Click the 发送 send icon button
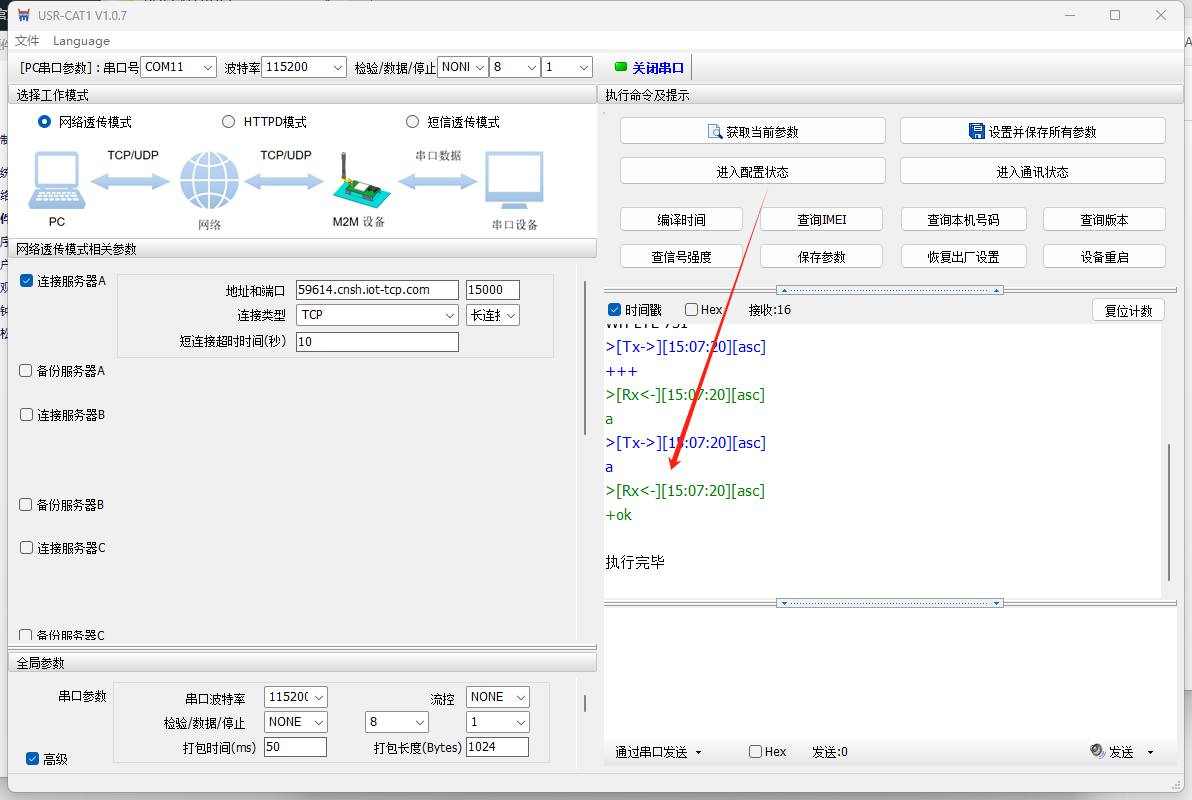Viewport: 1192px width, 800px height. (x=1097, y=751)
